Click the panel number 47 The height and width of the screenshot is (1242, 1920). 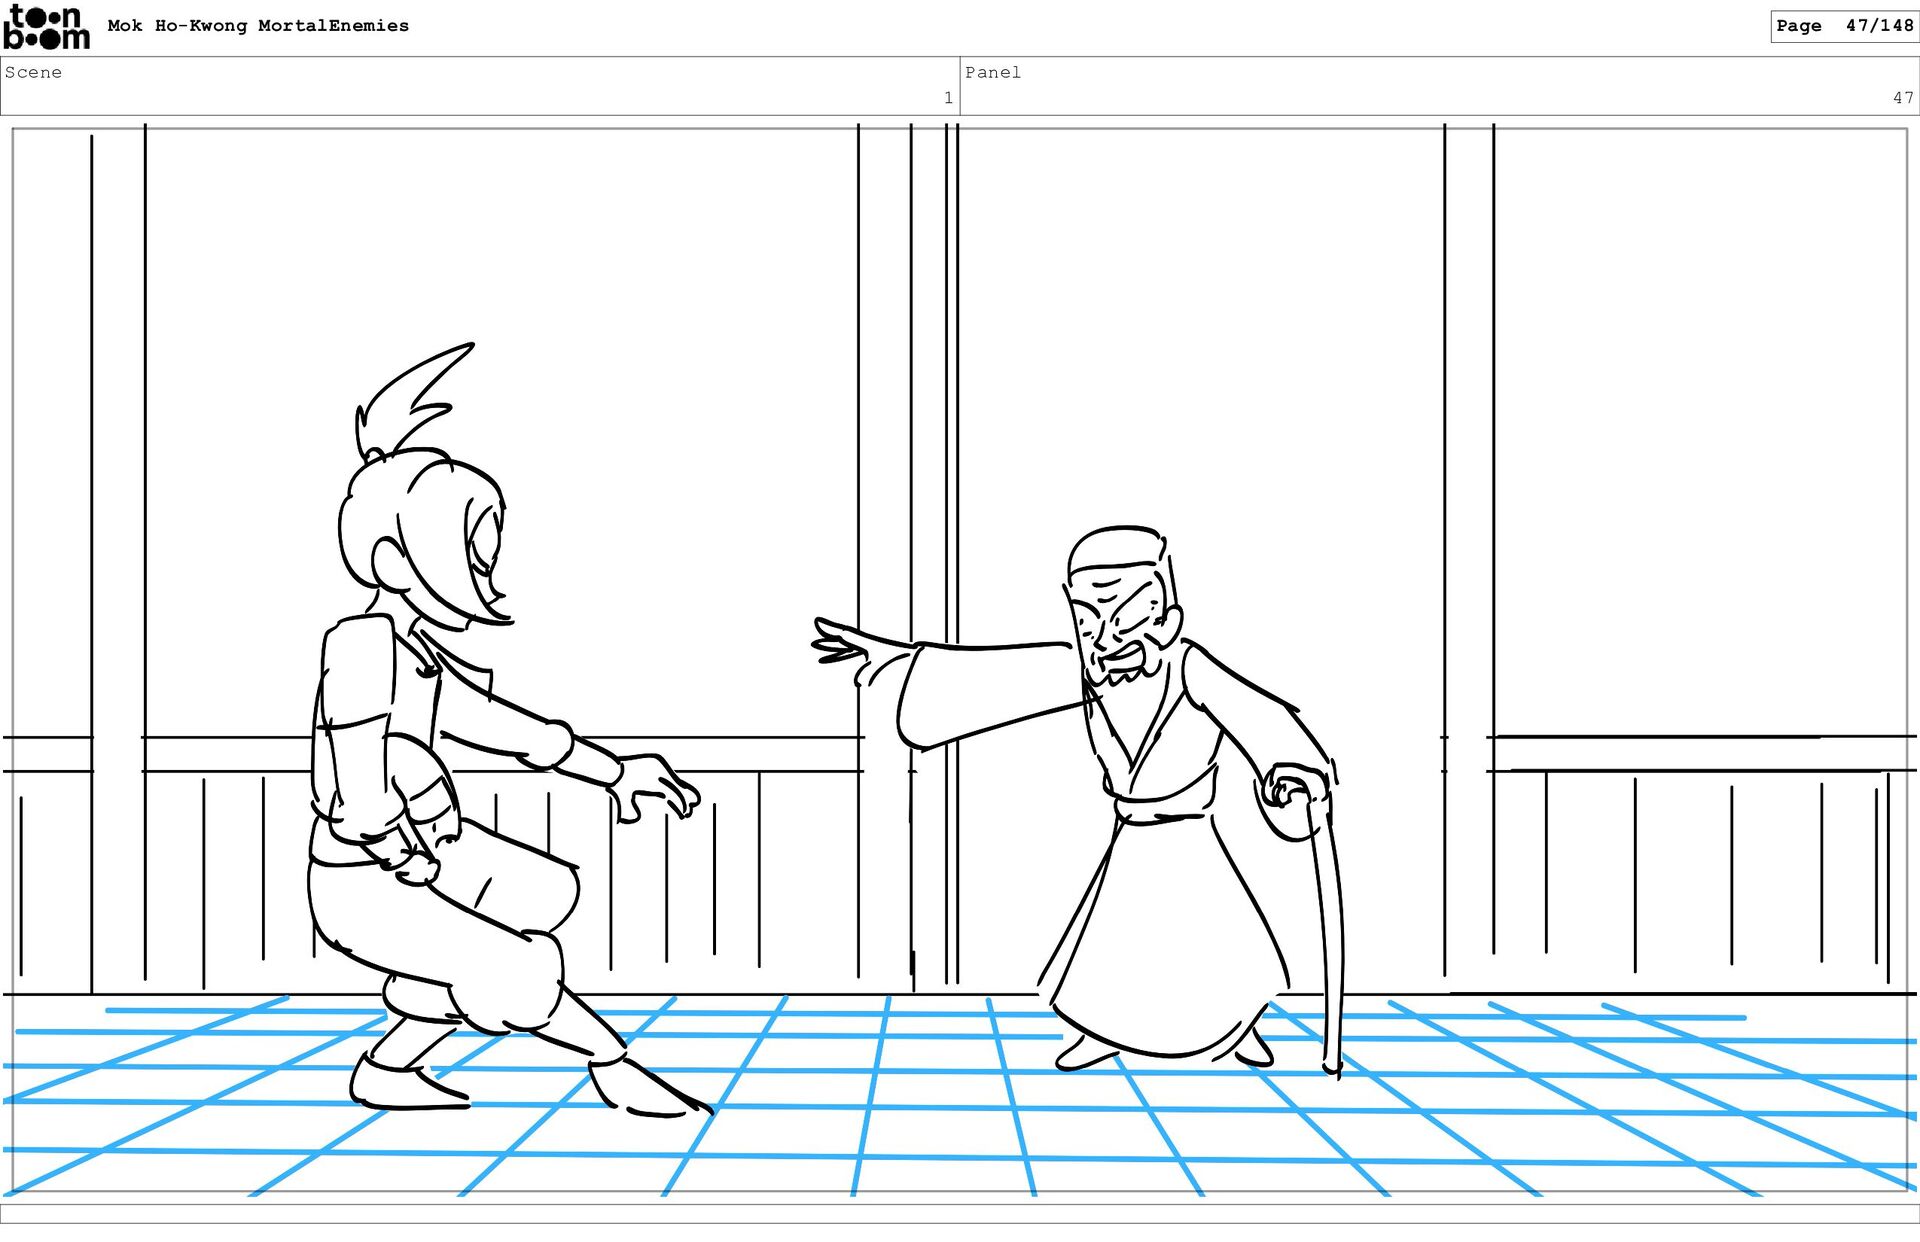(x=1902, y=98)
